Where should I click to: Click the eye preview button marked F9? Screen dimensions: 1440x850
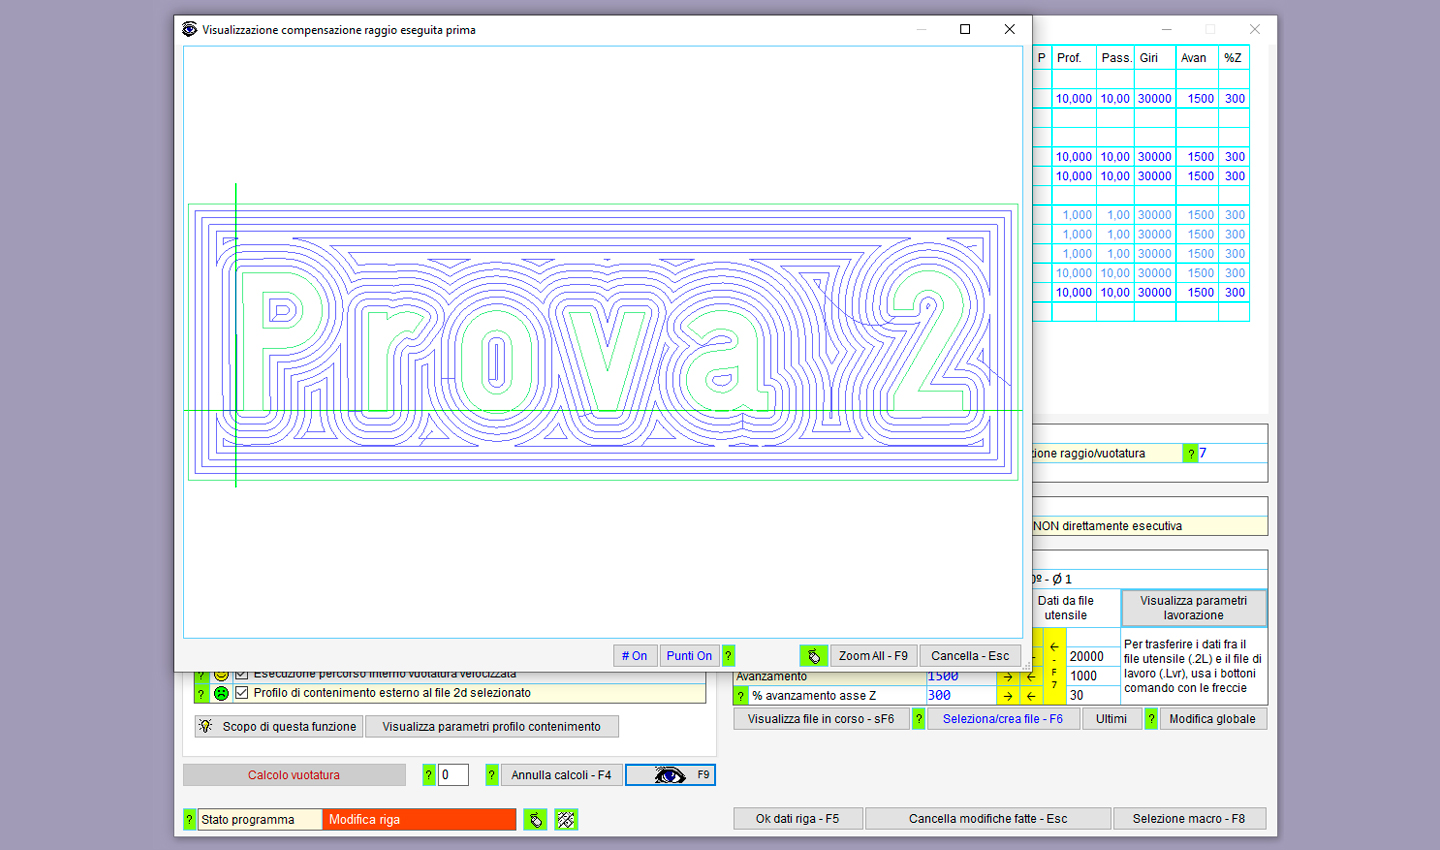point(670,775)
